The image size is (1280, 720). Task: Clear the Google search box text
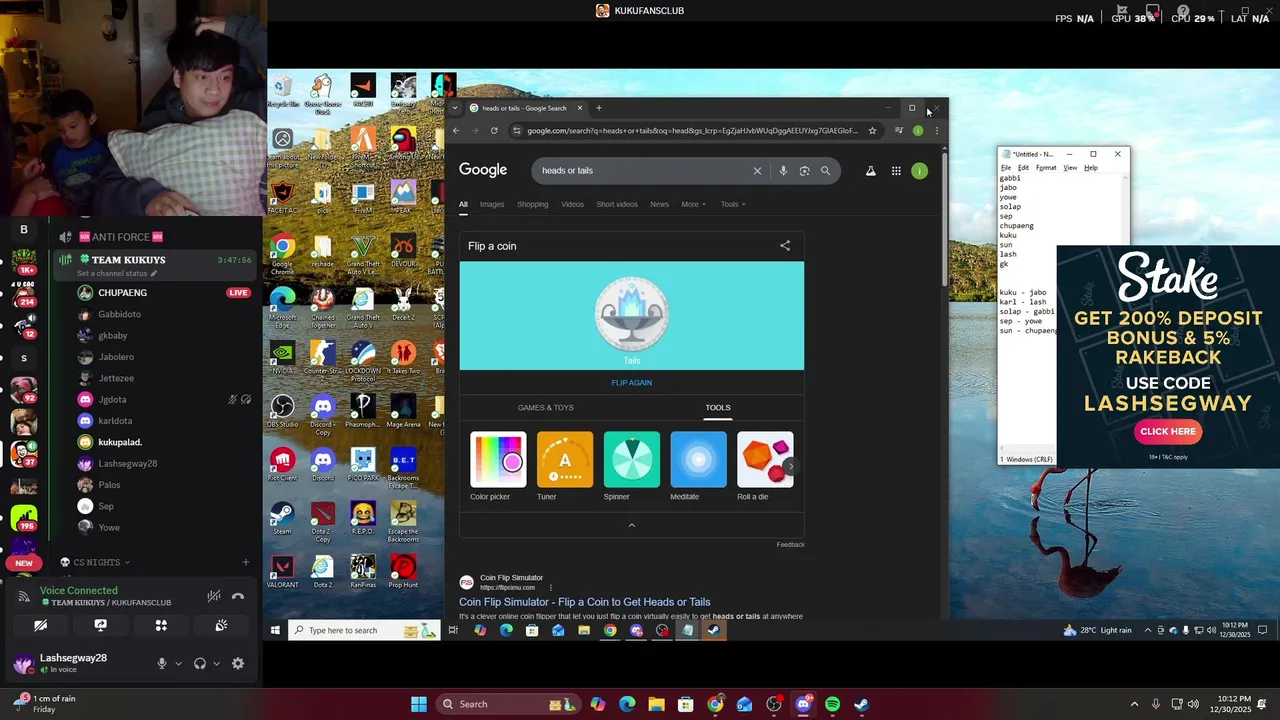(x=757, y=171)
